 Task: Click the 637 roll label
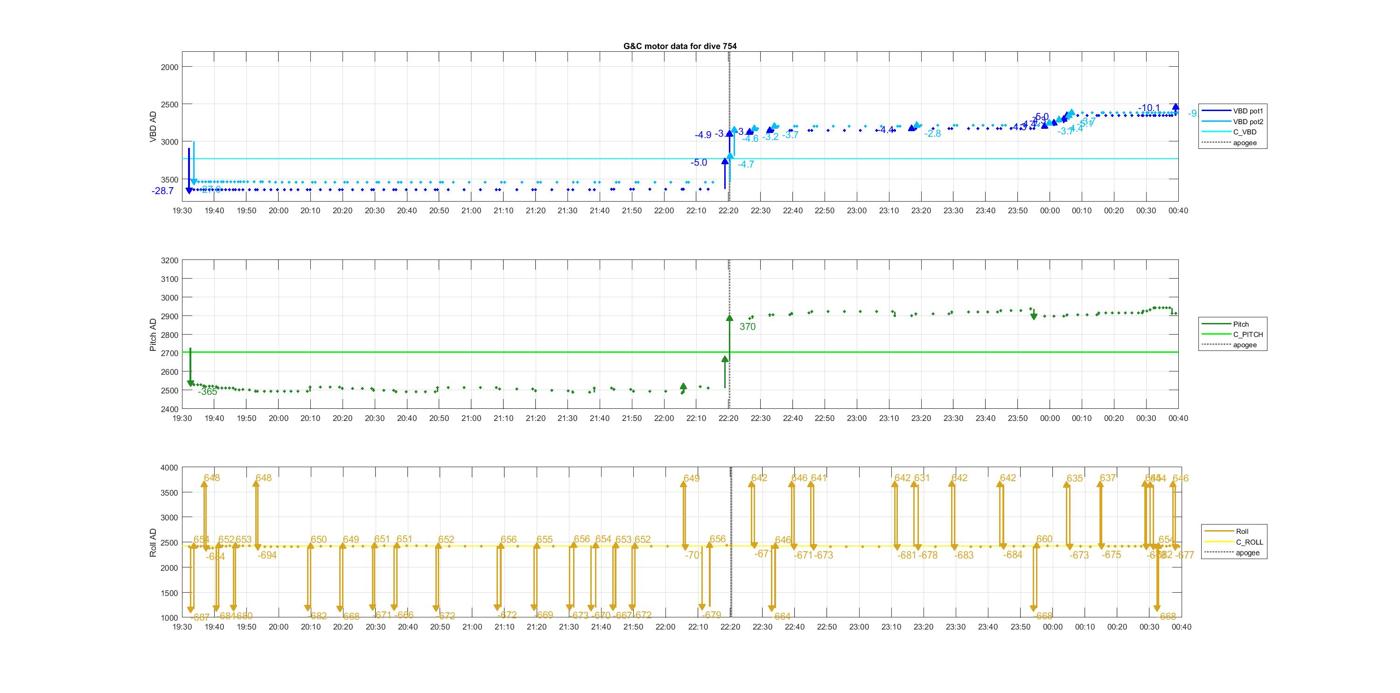point(1108,478)
